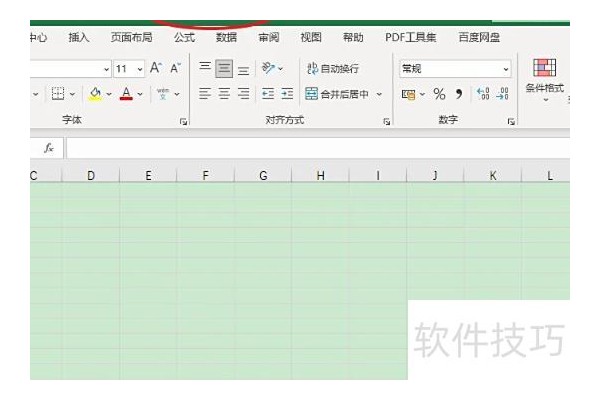This screenshot has width=600, height=400.
Task: Select column L header
Action: (546, 175)
